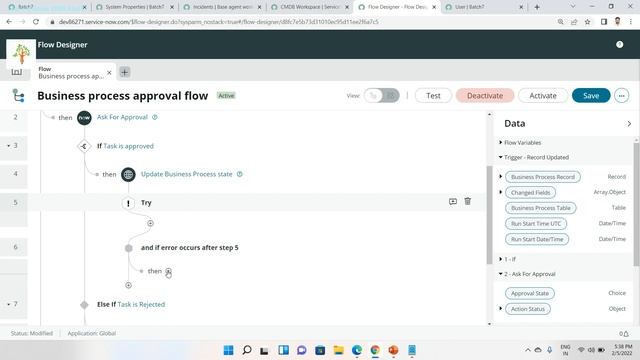Open Windows Start menu
This screenshot has width=640, height=360.
[229, 350]
